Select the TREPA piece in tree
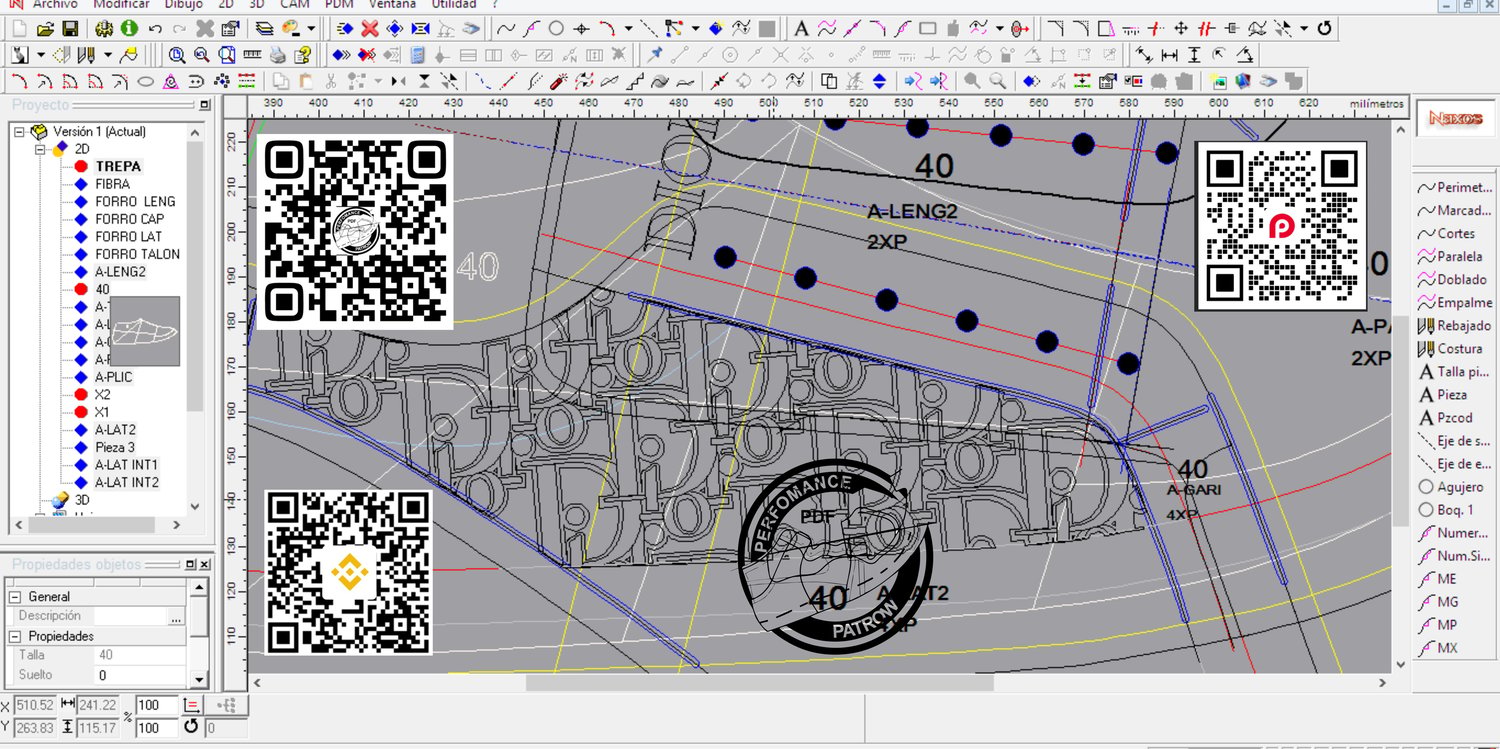Viewport: 1500px width, 749px height. pos(118,166)
